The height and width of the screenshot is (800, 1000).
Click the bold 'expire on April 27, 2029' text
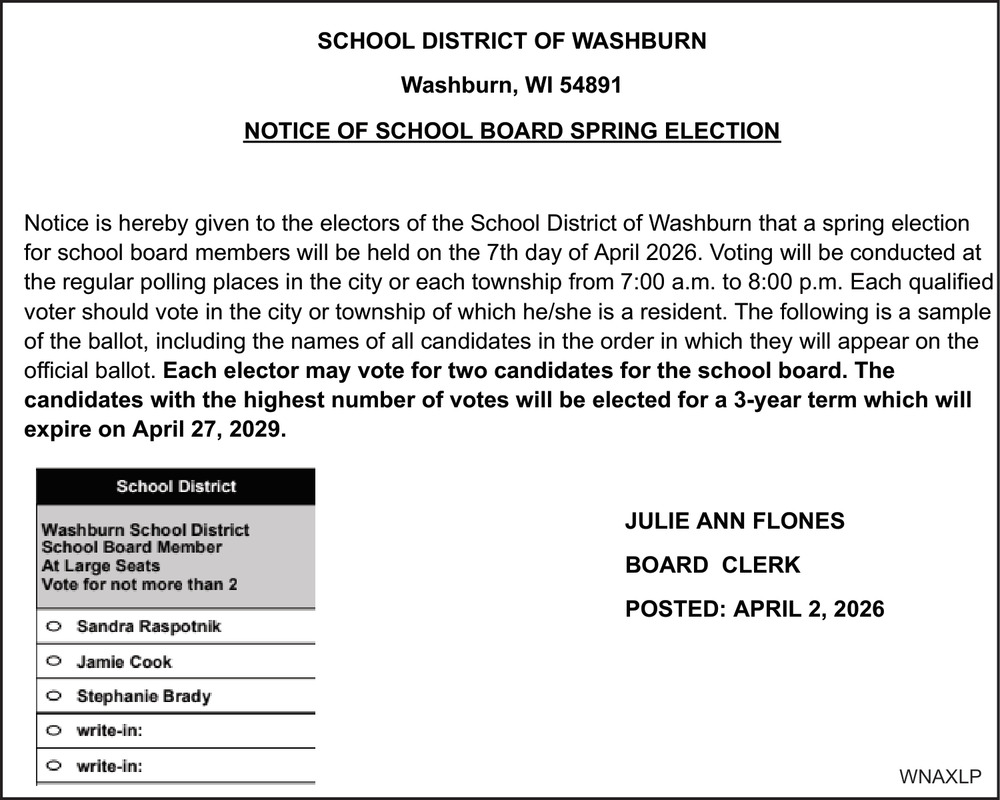[x=154, y=432]
